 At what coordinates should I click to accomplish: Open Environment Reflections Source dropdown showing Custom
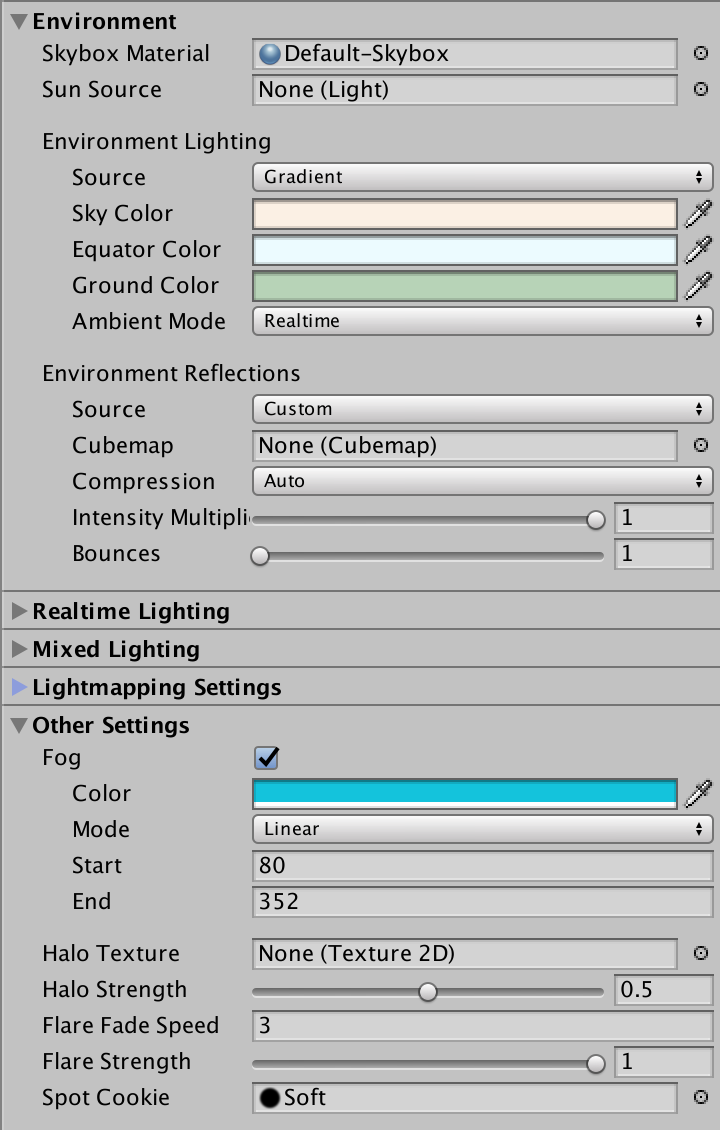pyautogui.click(x=482, y=409)
